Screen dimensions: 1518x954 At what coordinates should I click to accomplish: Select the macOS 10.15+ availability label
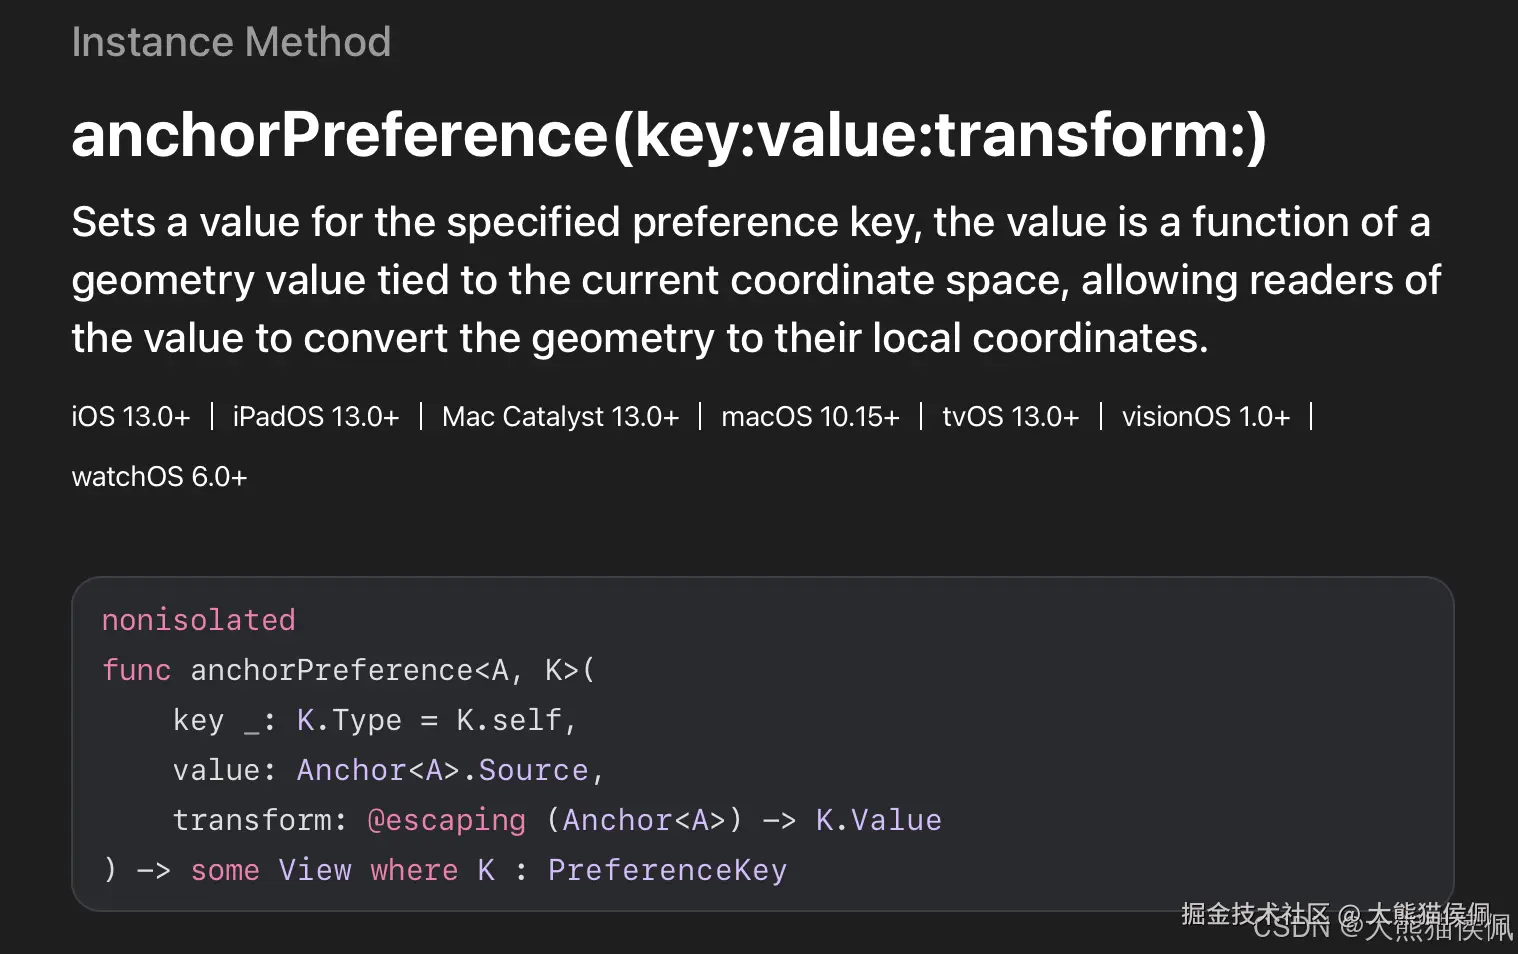[x=810, y=417]
